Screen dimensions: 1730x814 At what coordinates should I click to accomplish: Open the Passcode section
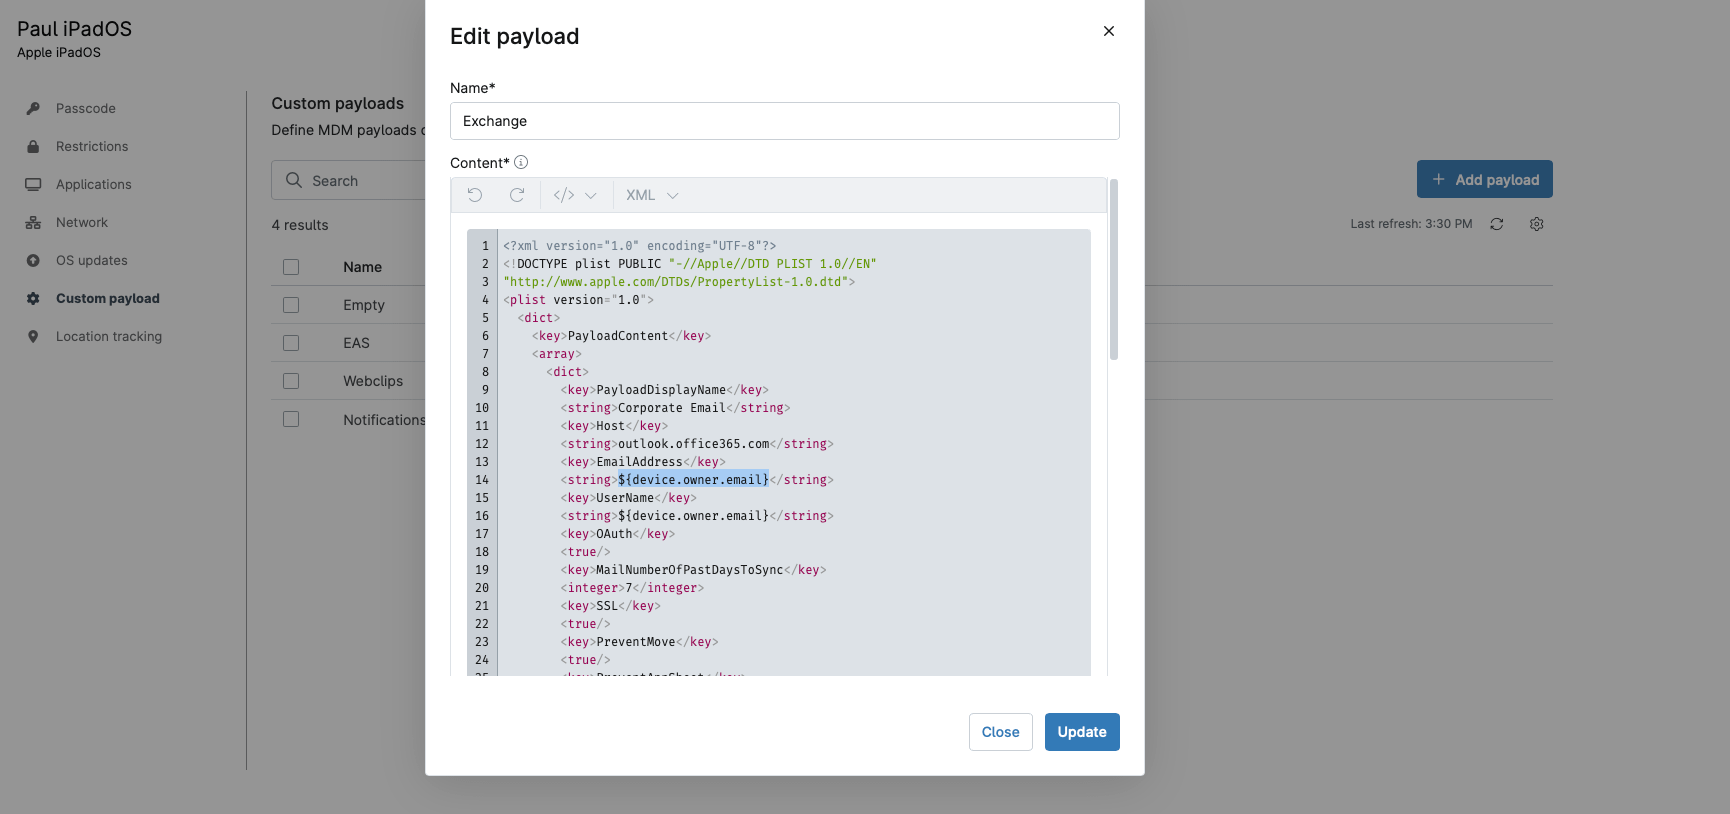[x=86, y=108]
